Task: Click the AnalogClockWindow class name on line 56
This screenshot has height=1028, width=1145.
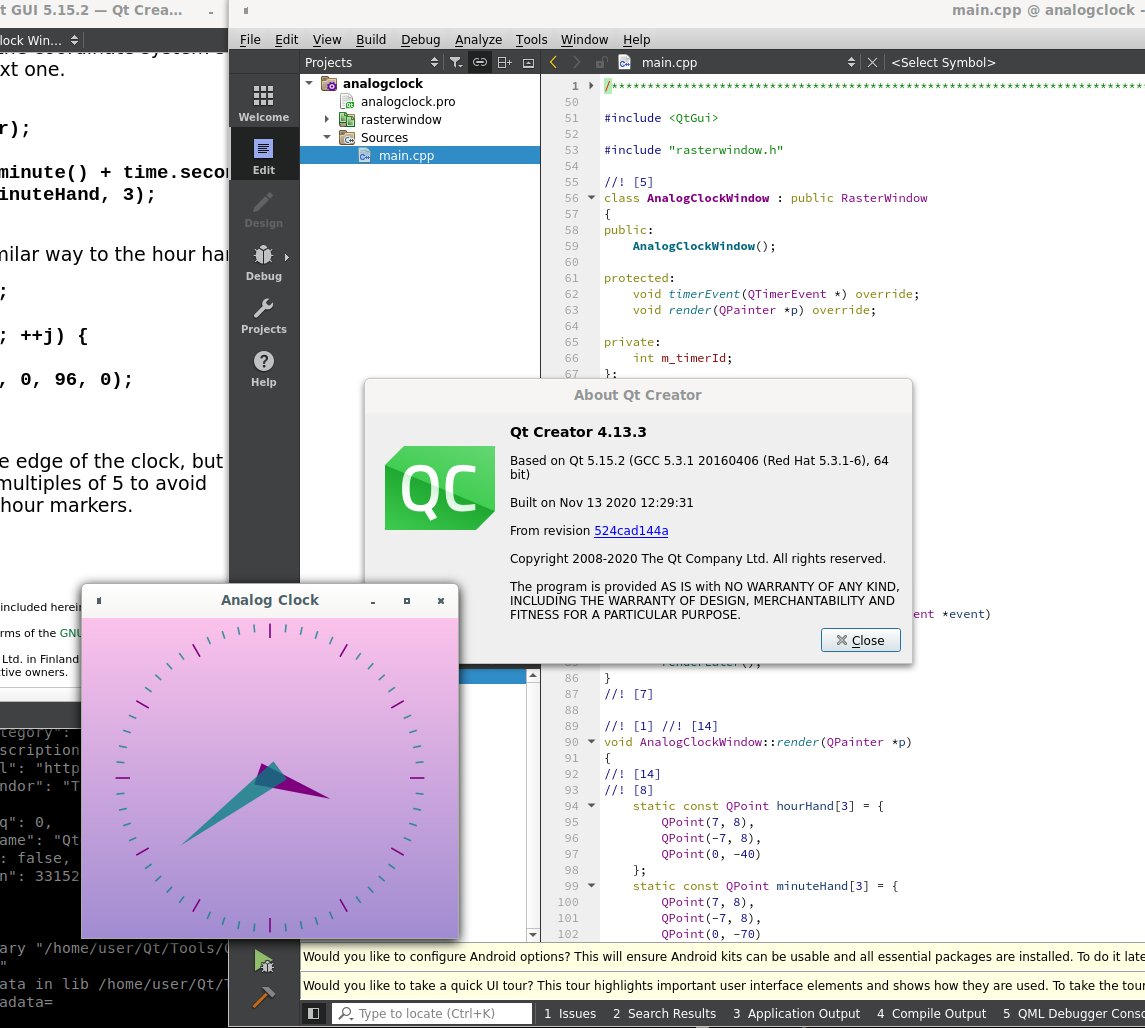Action: point(708,198)
